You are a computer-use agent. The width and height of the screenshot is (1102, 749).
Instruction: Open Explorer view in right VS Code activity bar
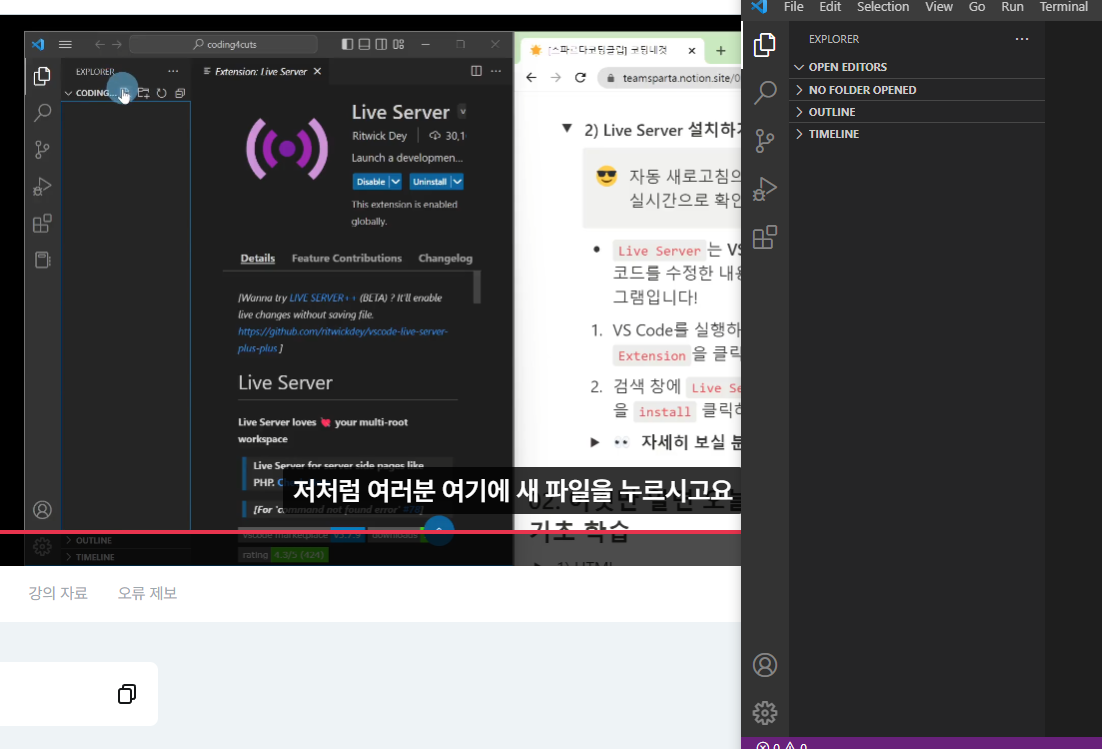765,45
